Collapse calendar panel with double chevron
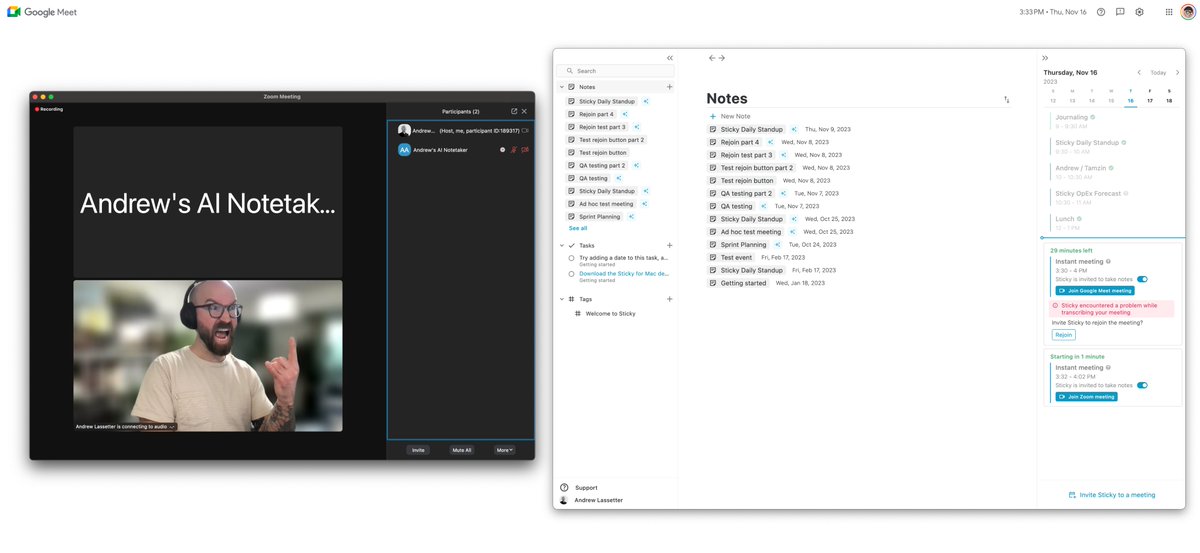The width and height of the screenshot is (1200, 553). coord(1045,58)
